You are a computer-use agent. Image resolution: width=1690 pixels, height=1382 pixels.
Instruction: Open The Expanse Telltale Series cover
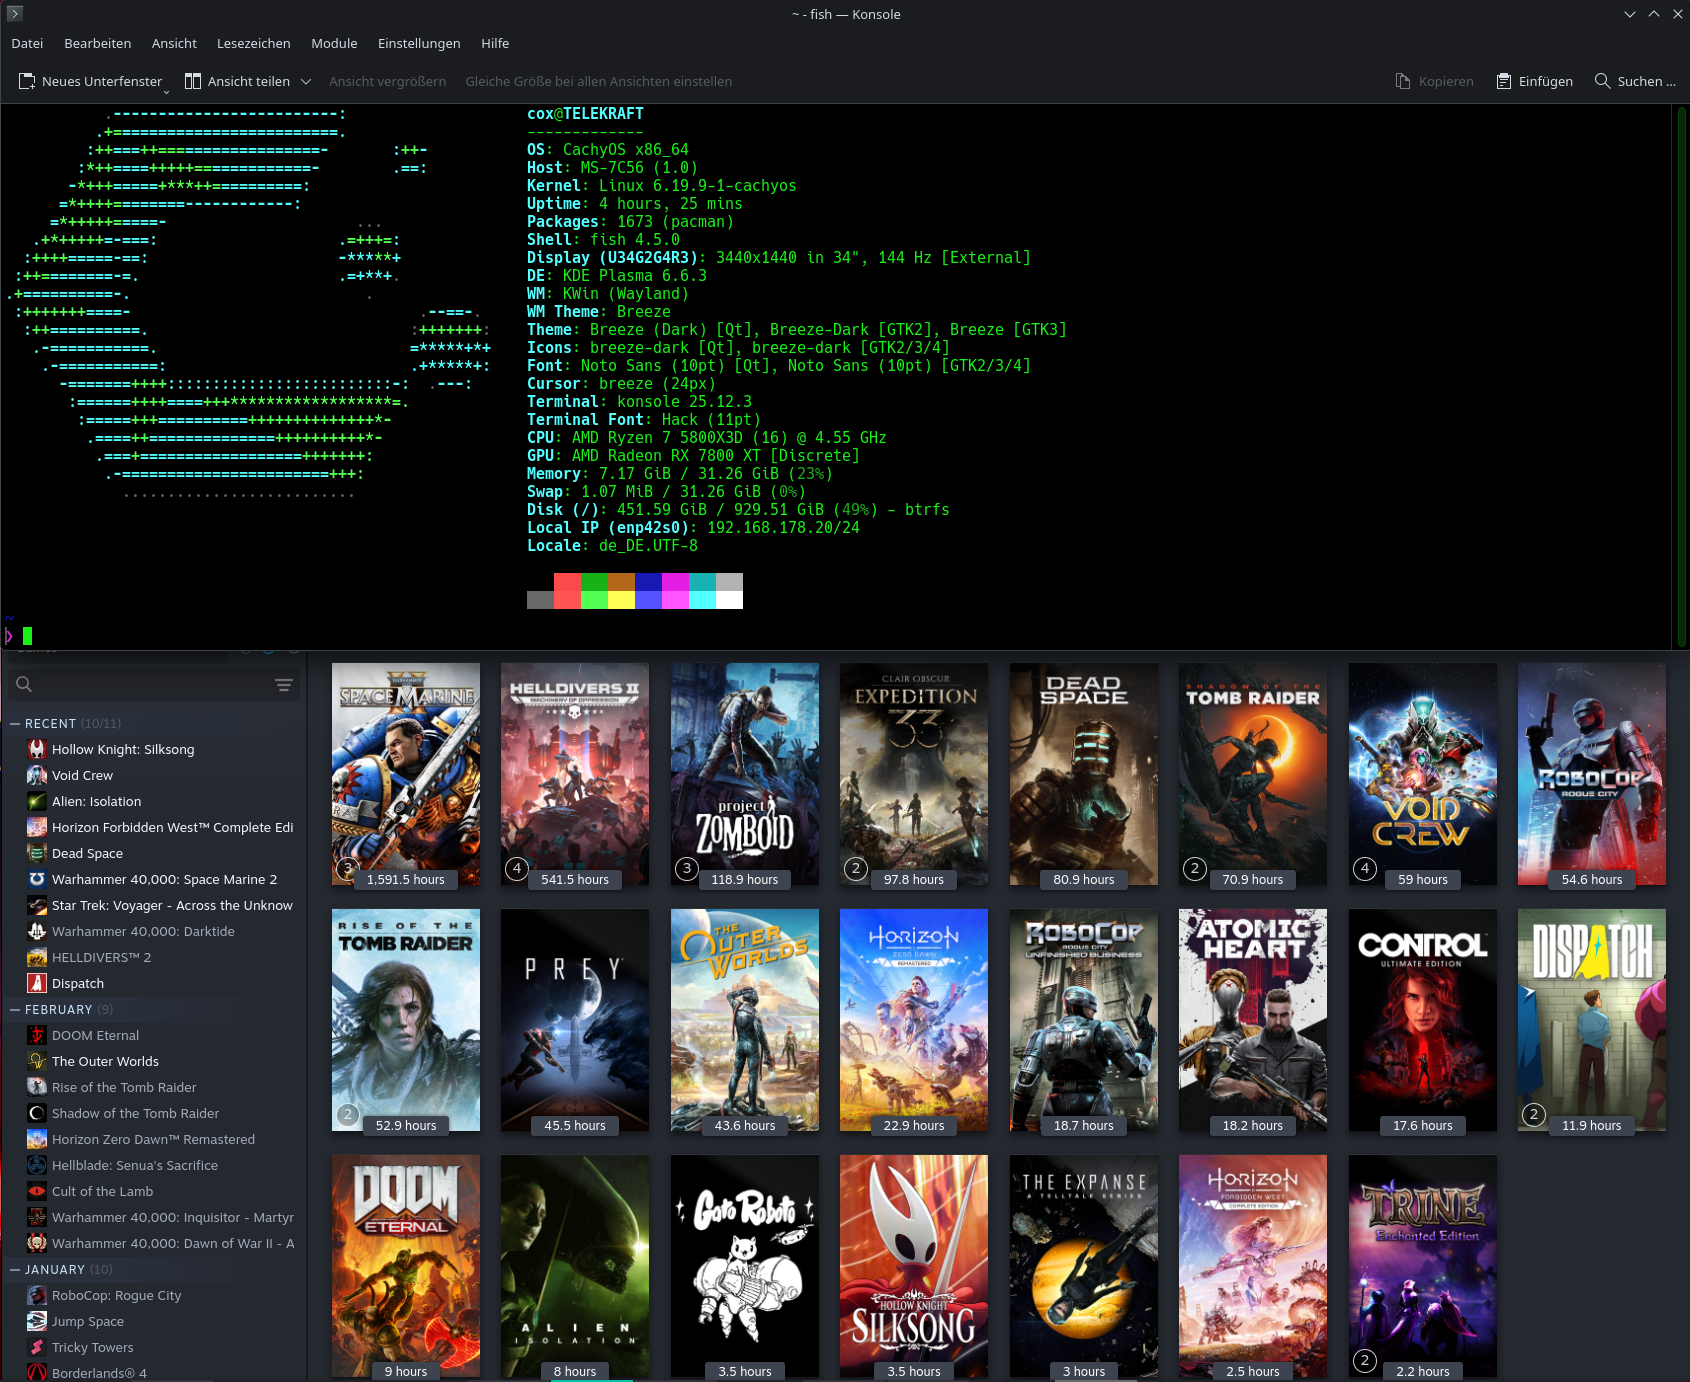(1084, 1266)
